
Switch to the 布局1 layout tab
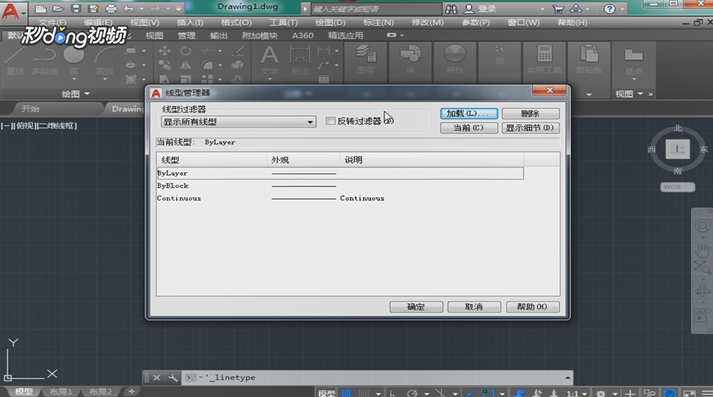[x=61, y=392]
